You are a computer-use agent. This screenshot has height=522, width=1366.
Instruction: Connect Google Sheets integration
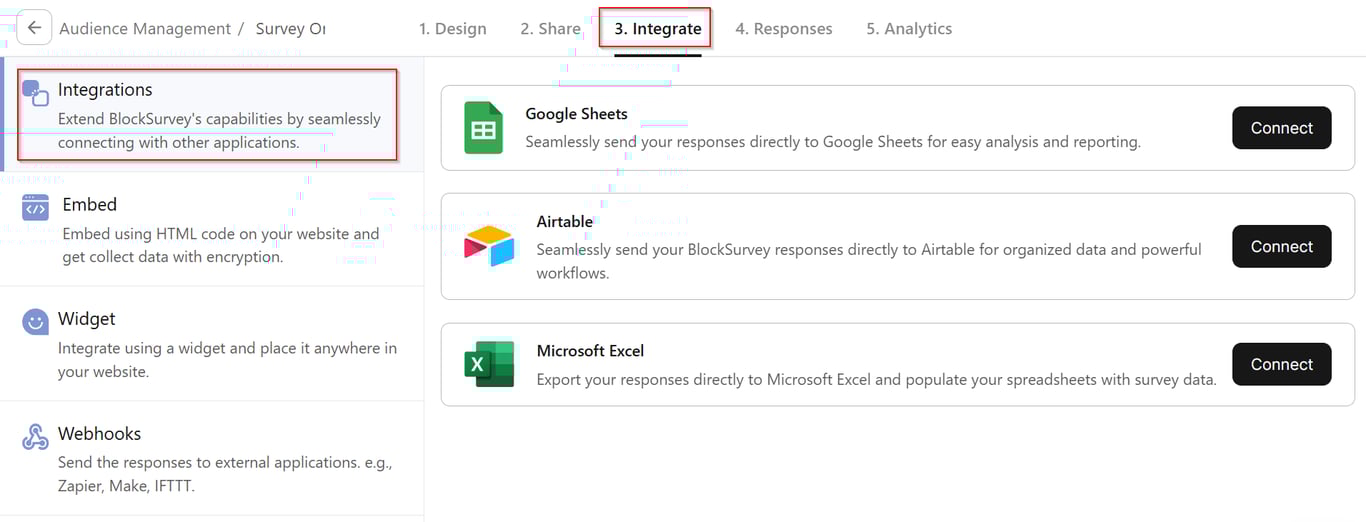pyautogui.click(x=1281, y=128)
